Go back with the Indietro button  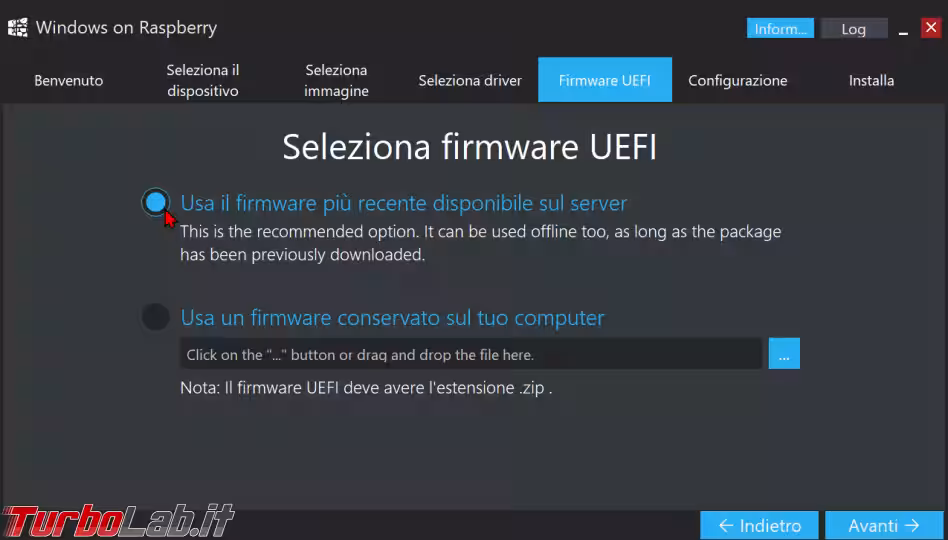click(x=759, y=525)
